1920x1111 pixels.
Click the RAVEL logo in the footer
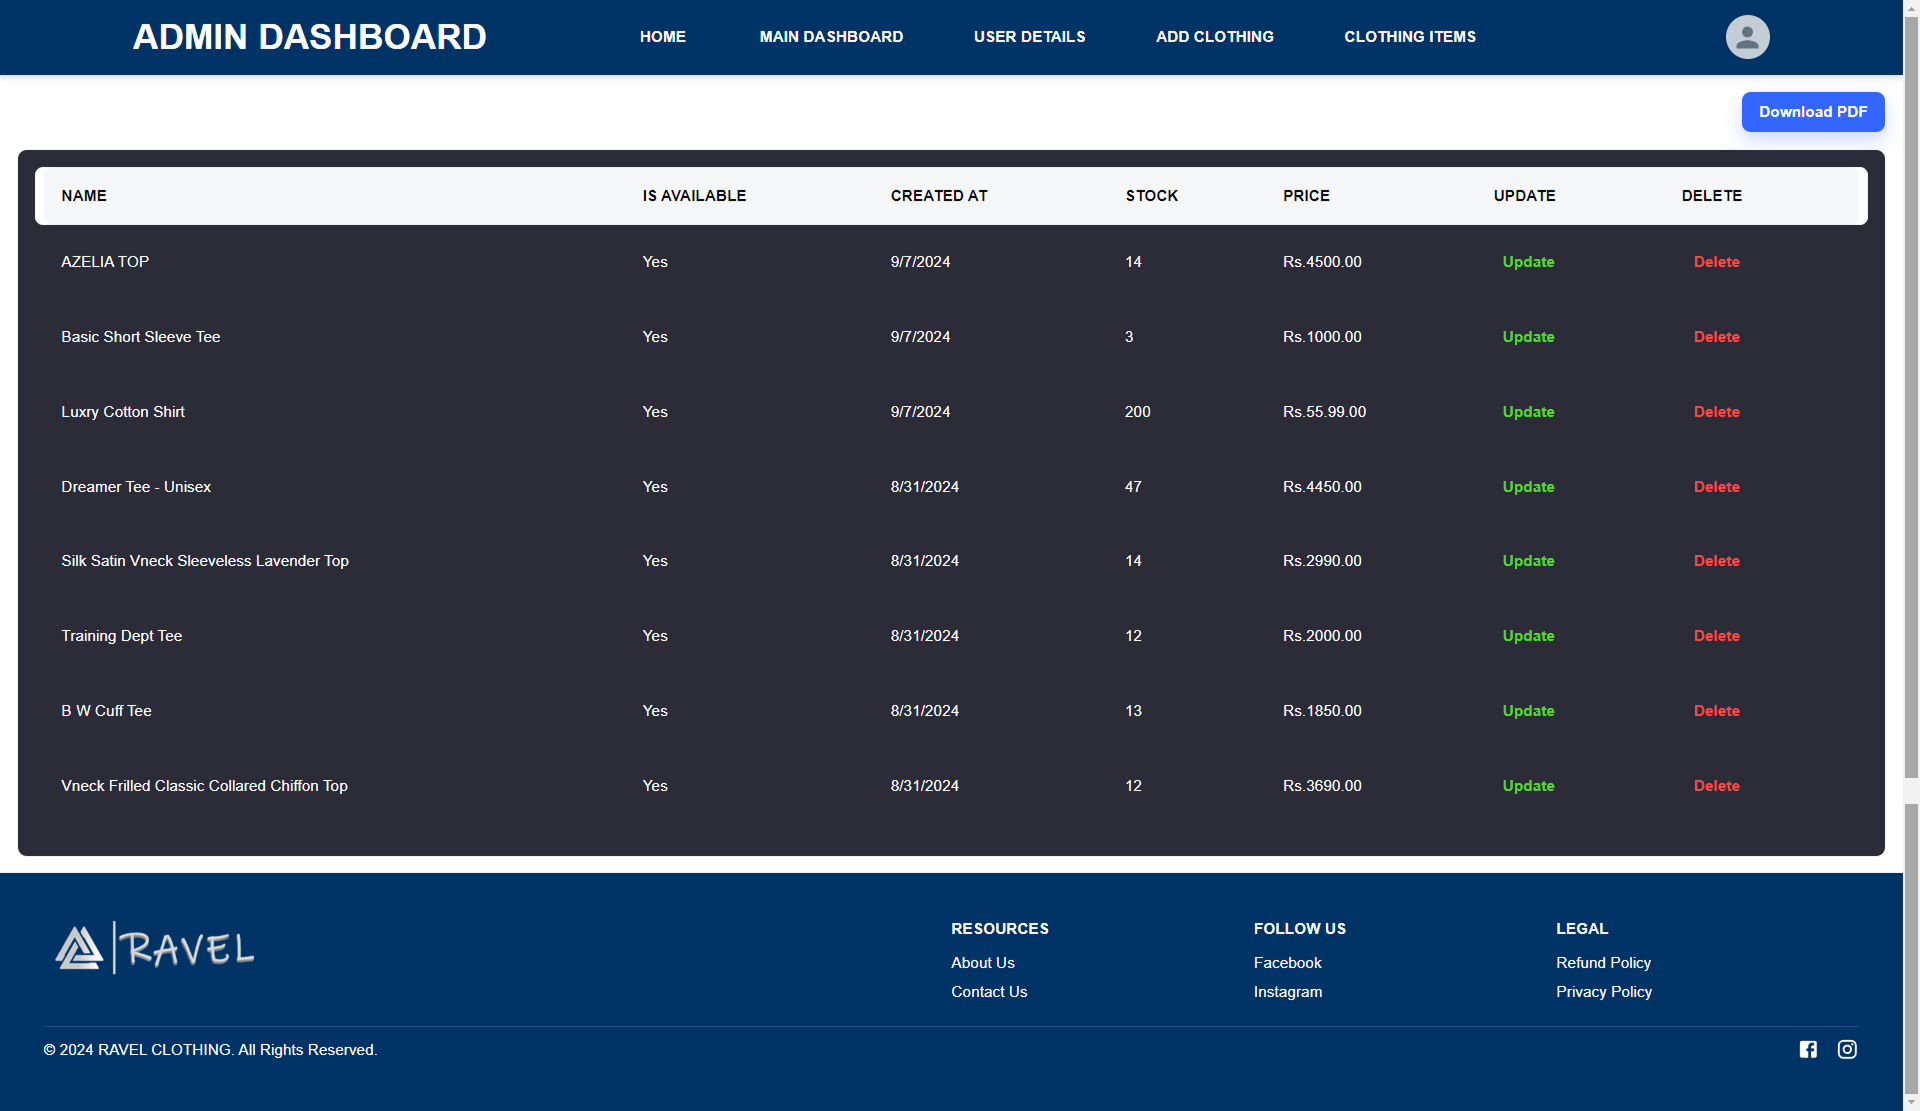[x=154, y=946]
